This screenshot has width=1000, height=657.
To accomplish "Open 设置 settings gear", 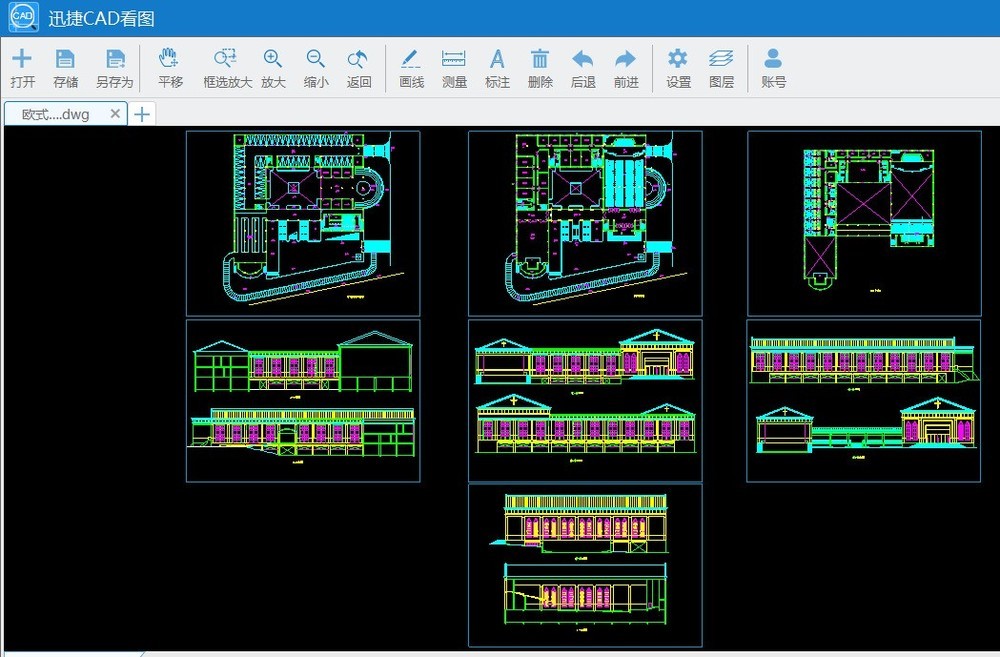I will pyautogui.click(x=678, y=68).
